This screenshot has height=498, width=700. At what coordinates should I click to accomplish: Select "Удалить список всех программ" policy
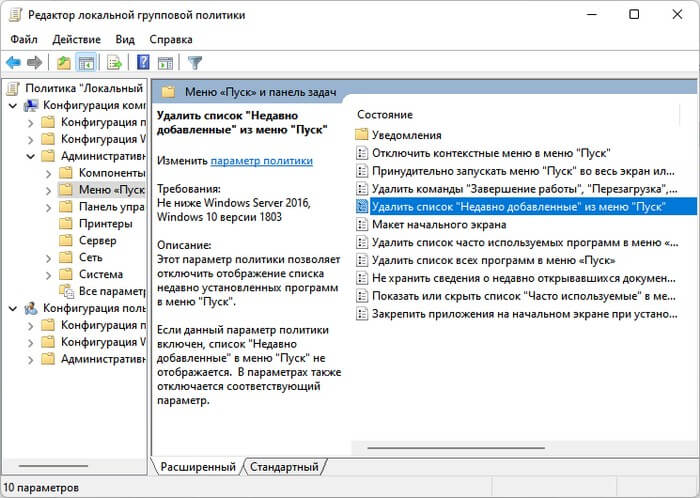click(494, 260)
